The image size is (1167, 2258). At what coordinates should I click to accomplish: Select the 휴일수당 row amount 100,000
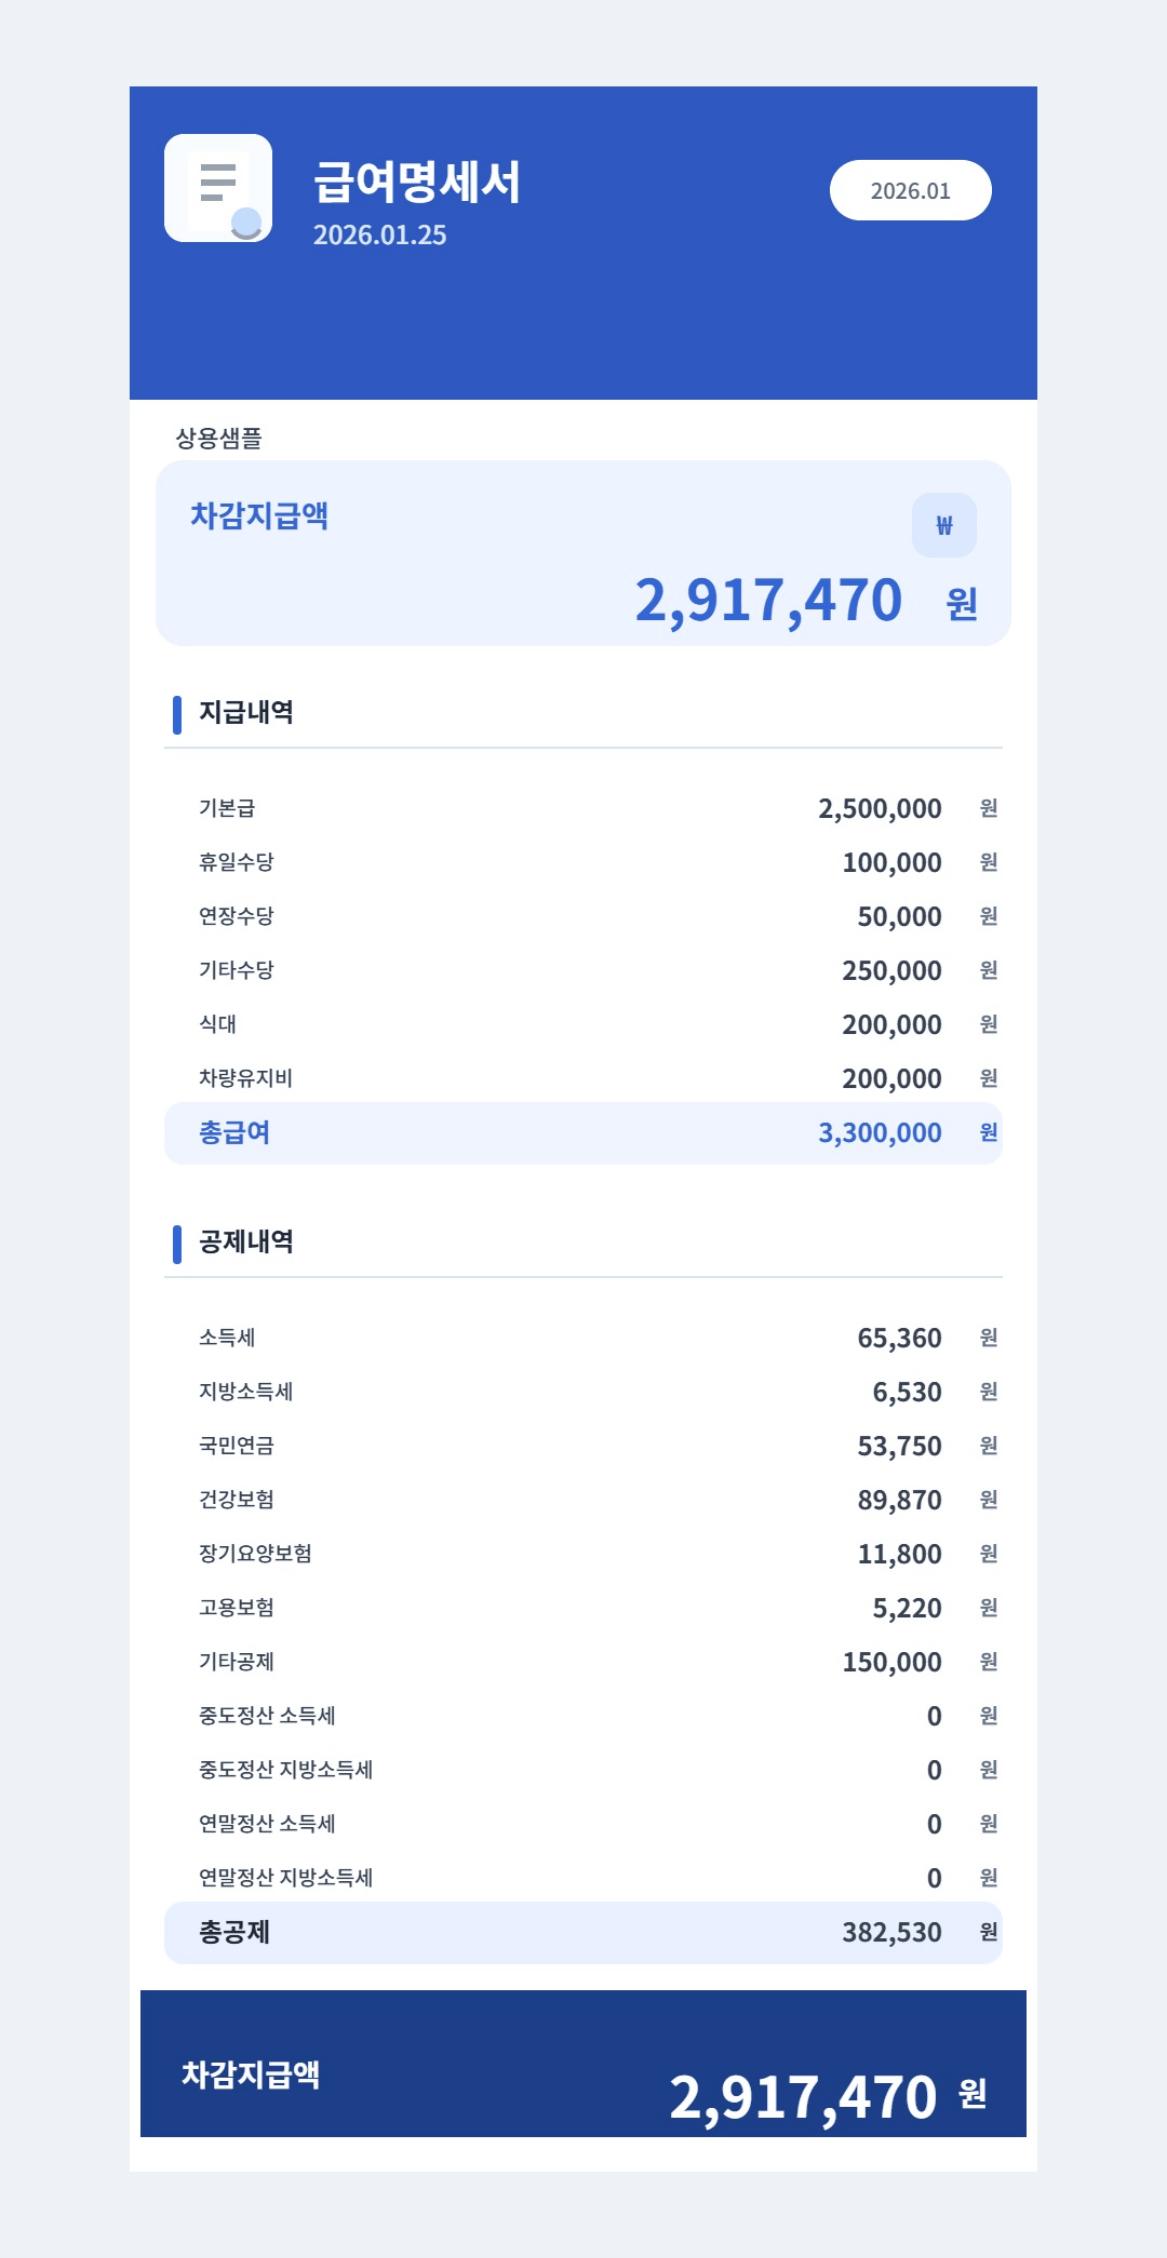pyautogui.click(x=892, y=862)
